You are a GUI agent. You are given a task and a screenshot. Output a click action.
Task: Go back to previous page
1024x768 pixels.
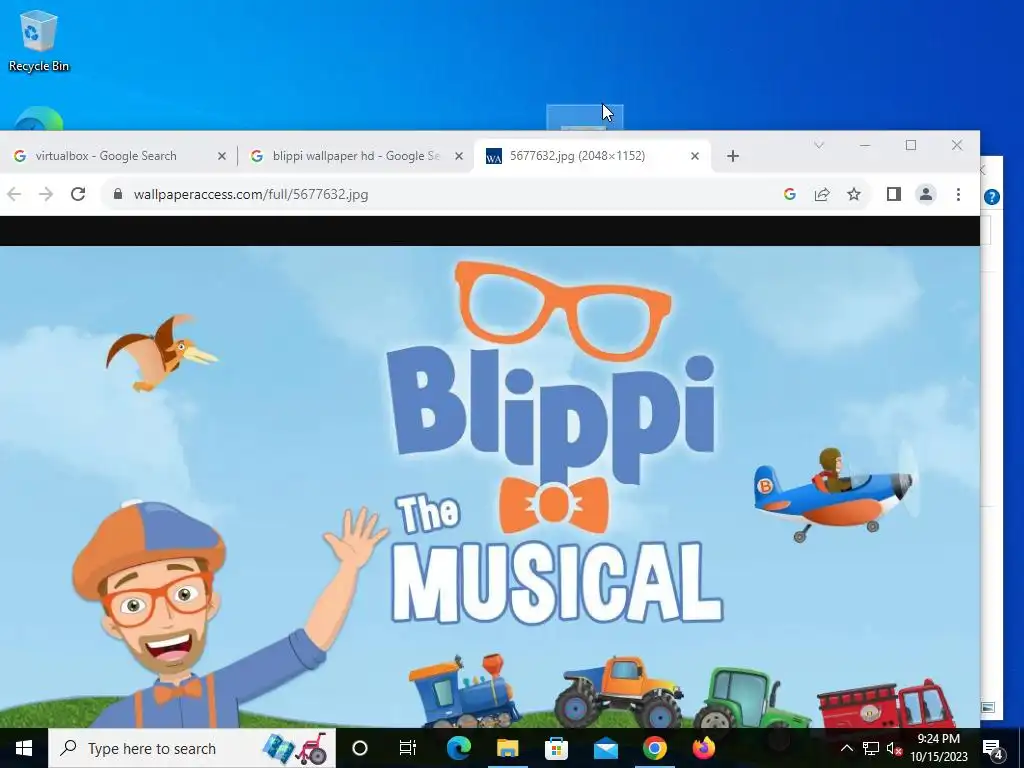point(14,194)
